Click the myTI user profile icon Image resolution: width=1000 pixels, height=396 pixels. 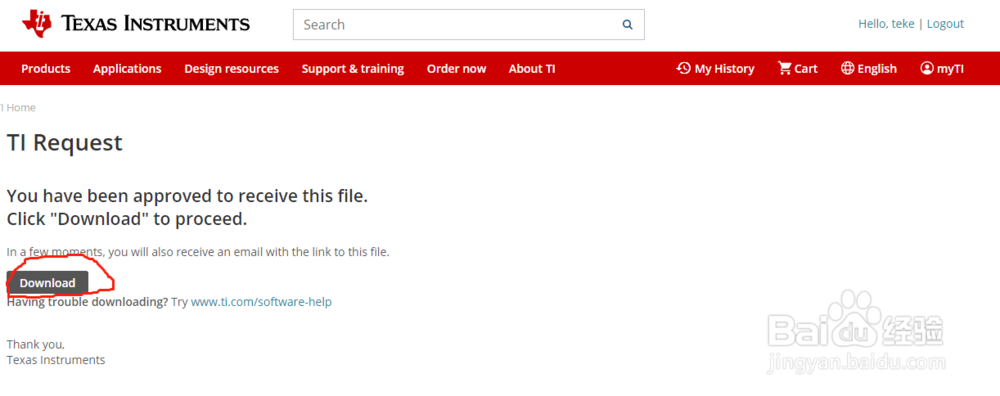[x=927, y=68]
